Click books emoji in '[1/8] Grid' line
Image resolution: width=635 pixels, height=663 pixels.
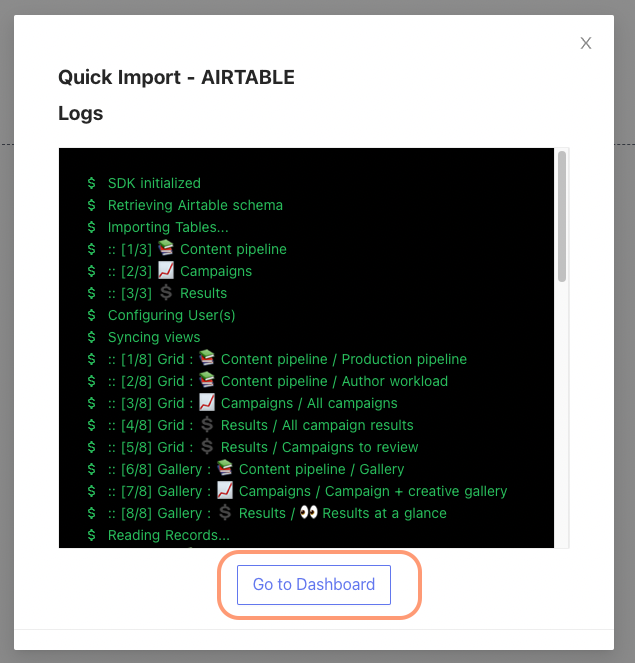(x=207, y=358)
